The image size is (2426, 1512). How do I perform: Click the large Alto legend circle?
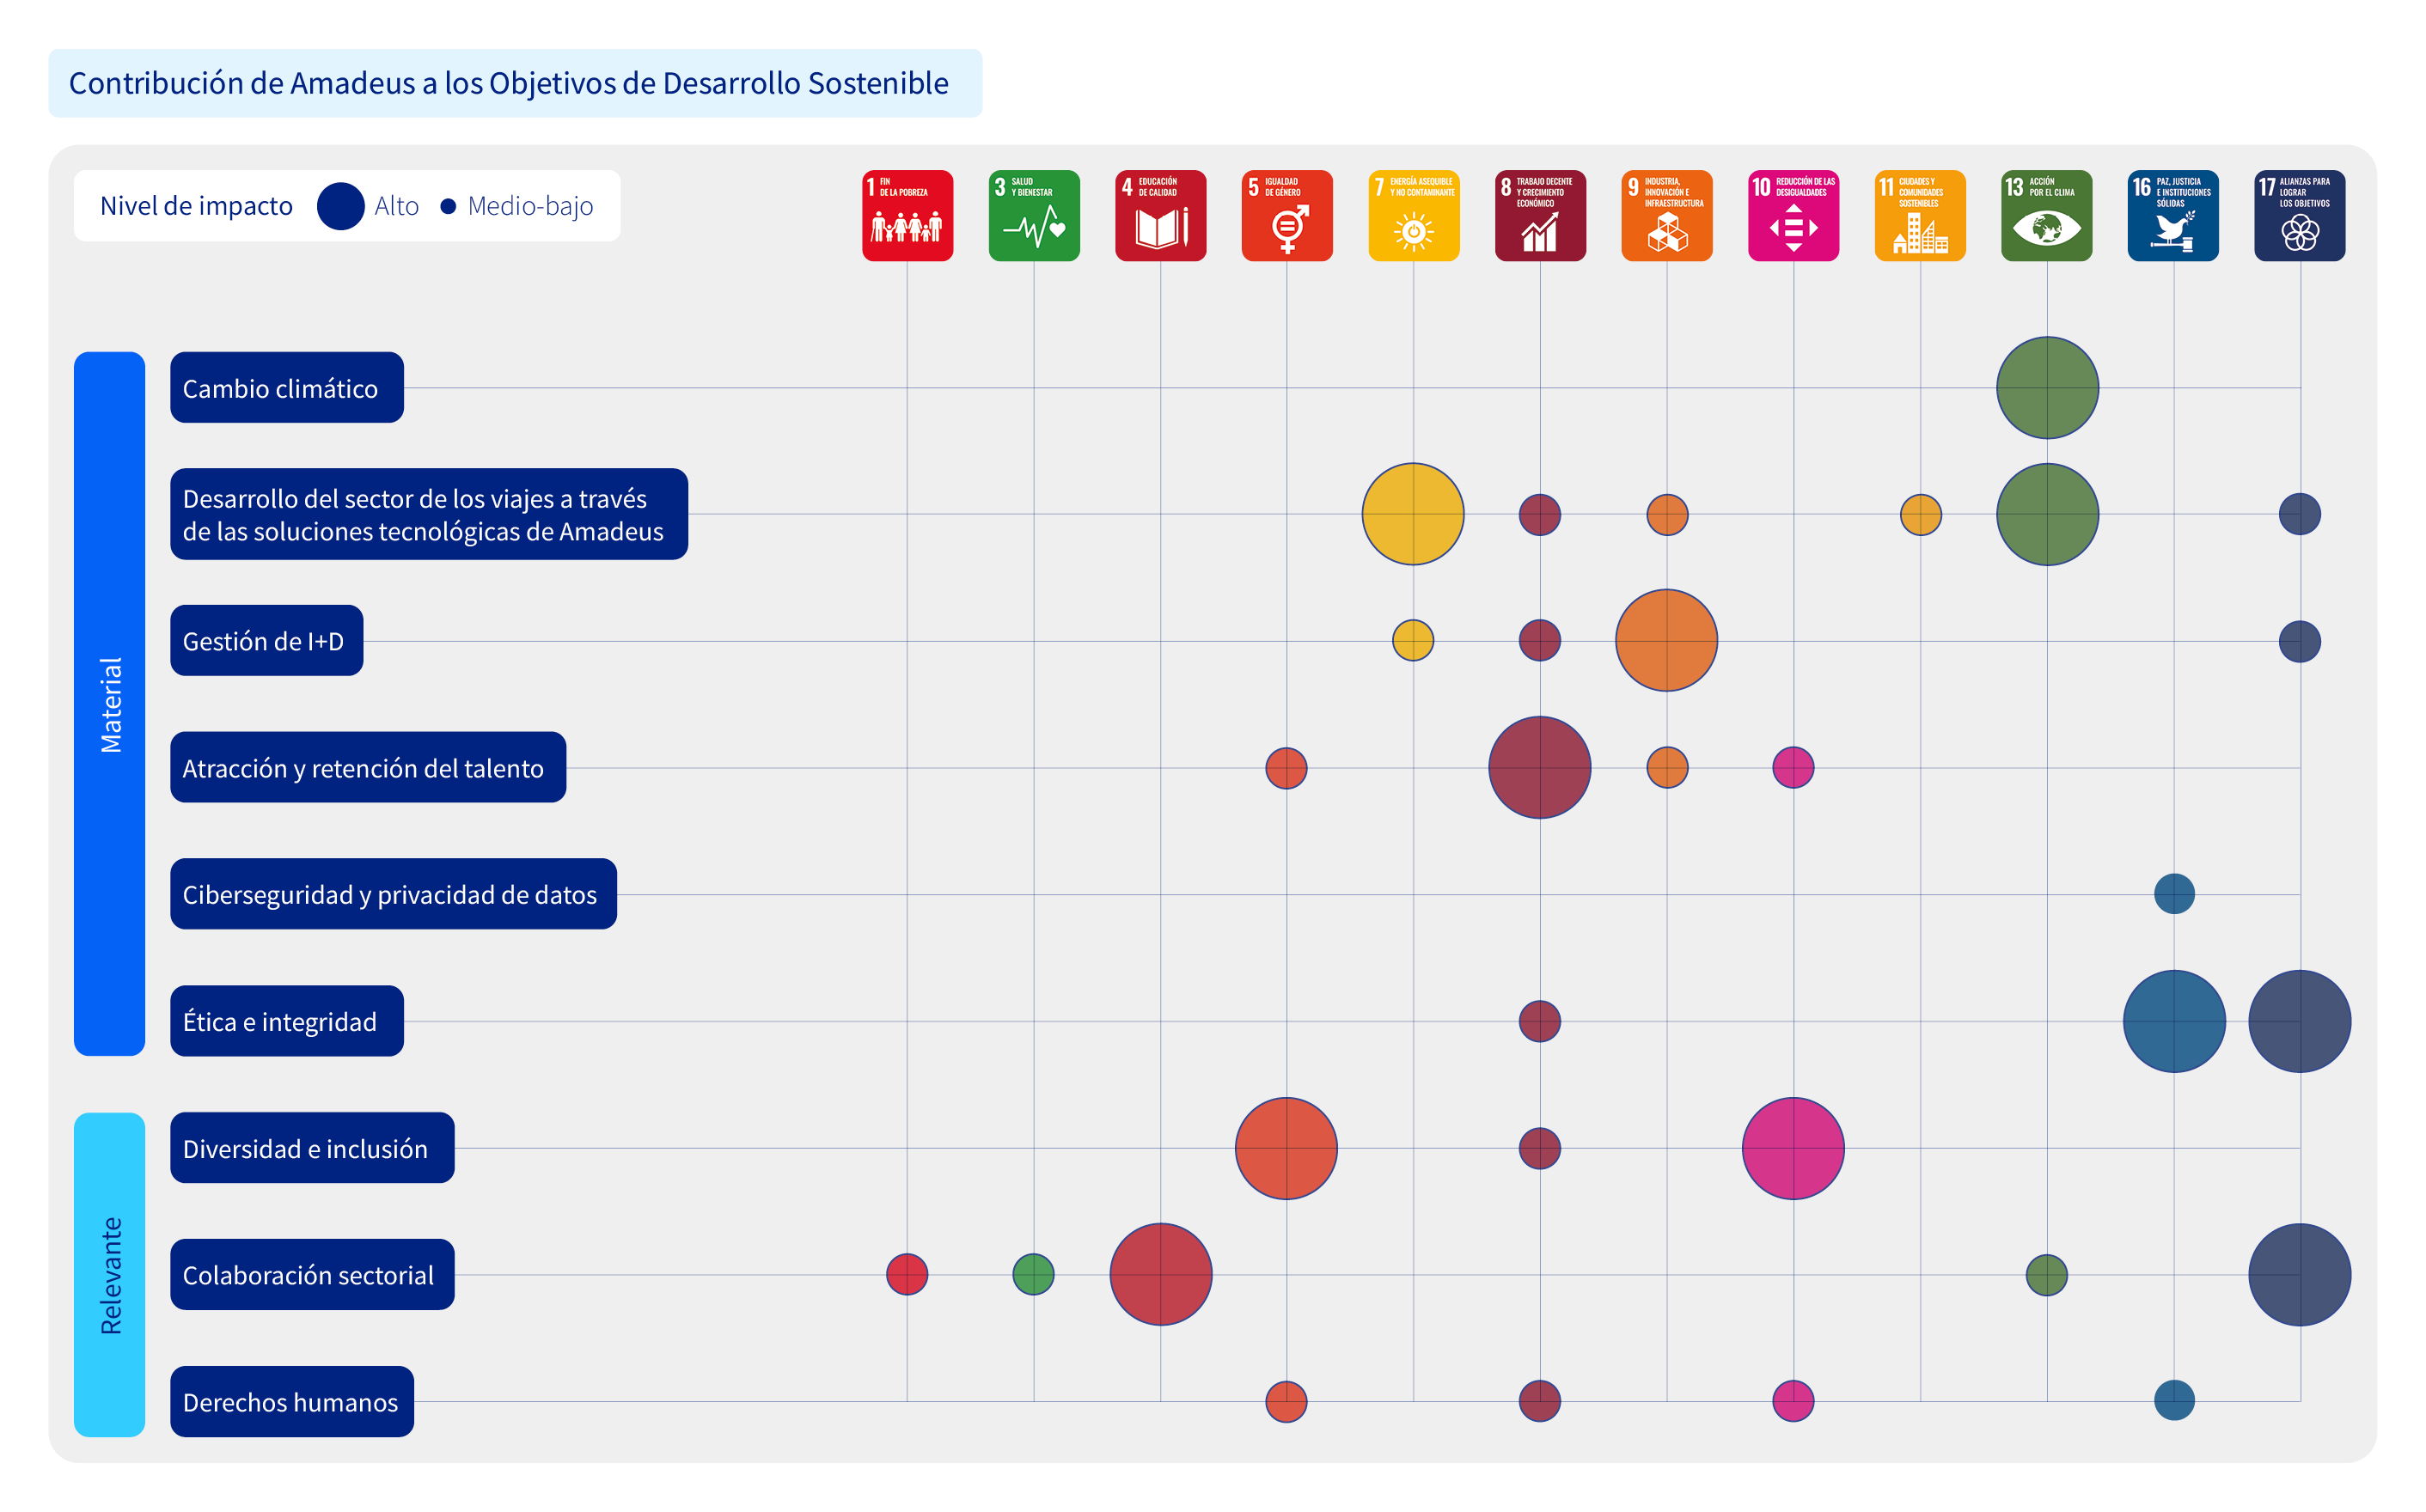340,206
